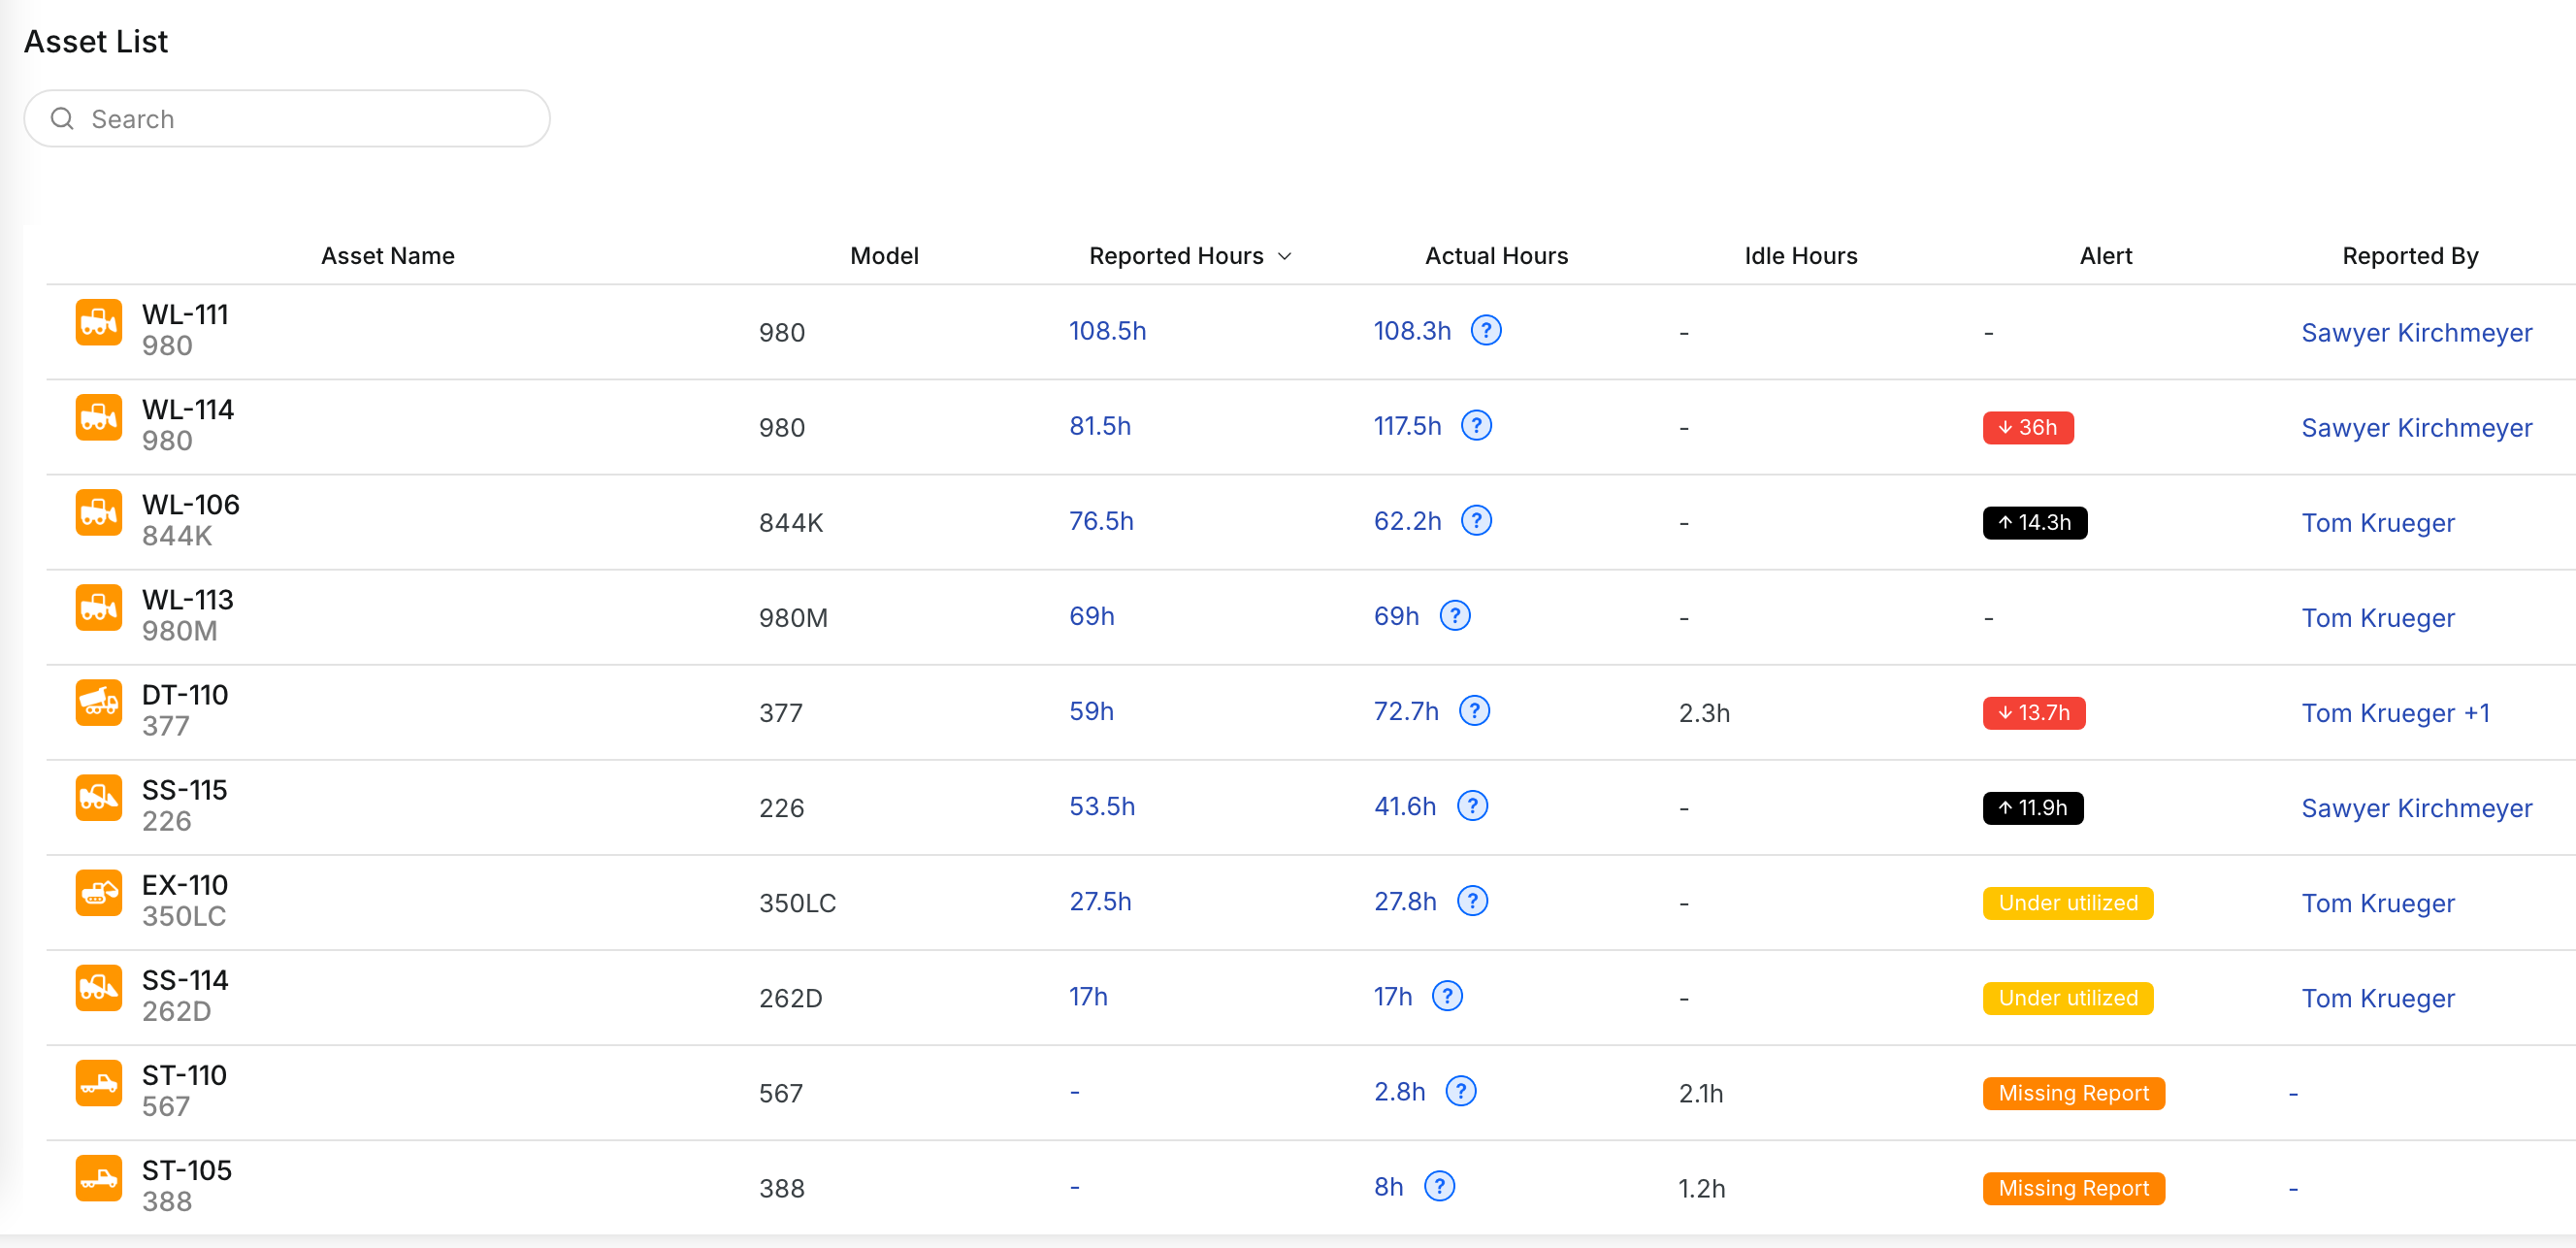Click the red 13.7h alert badge

(2034, 713)
